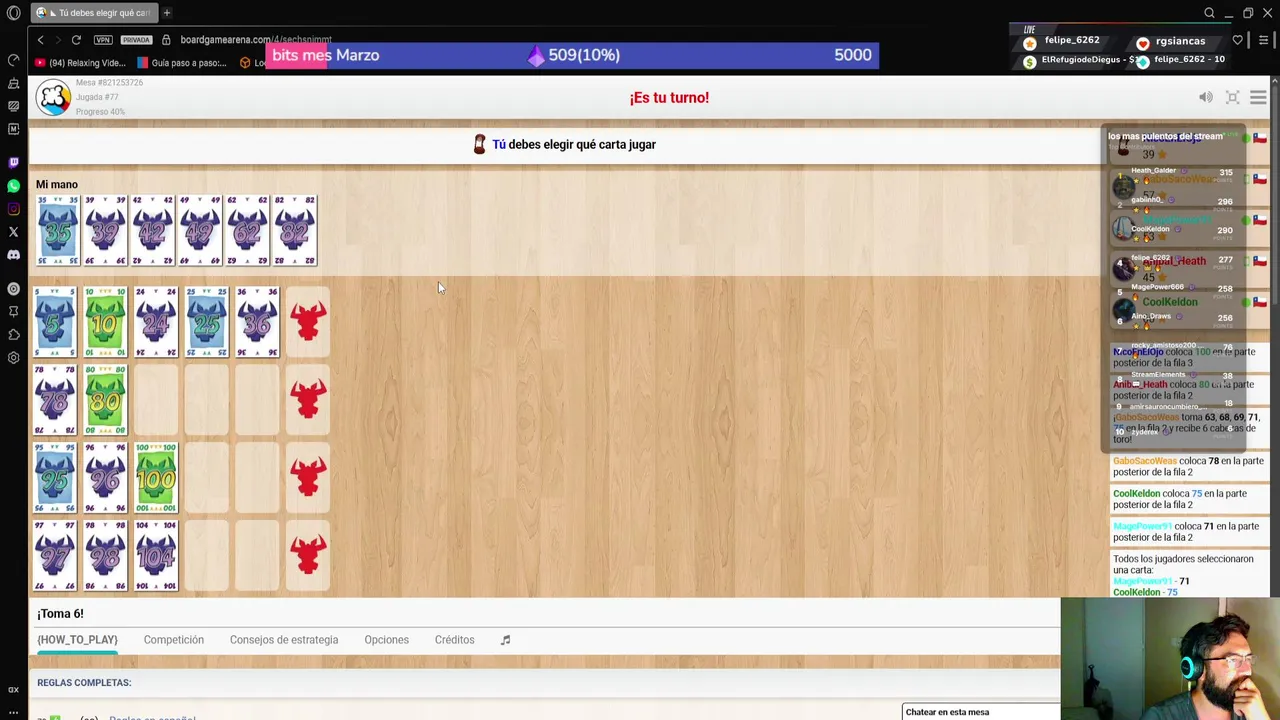Viewport: 1280px width, 720px height.
Task: Open the player icon in sidebar
Action: pyautogui.click(x=13, y=289)
